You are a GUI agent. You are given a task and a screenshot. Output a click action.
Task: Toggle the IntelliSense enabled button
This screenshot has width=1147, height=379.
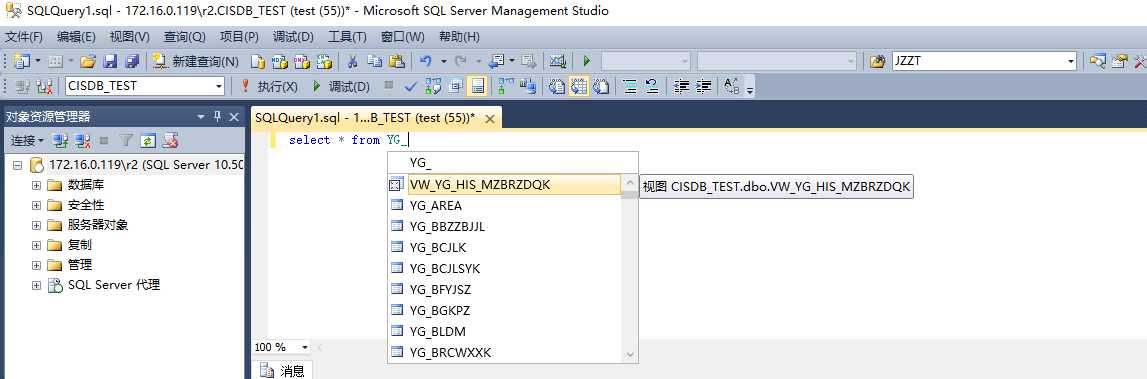point(478,86)
